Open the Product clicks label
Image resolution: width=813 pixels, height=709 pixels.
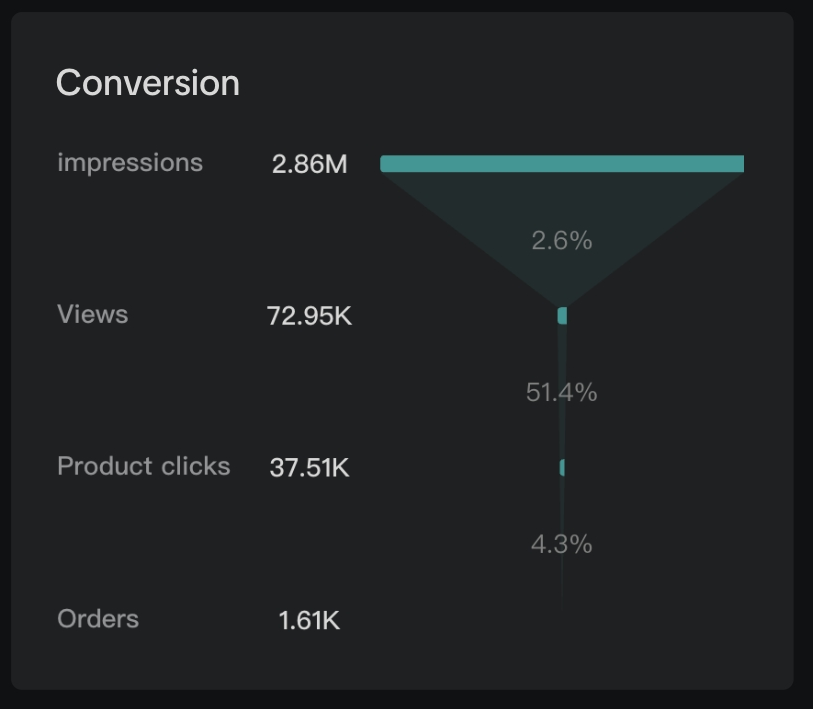(x=143, y=466)
